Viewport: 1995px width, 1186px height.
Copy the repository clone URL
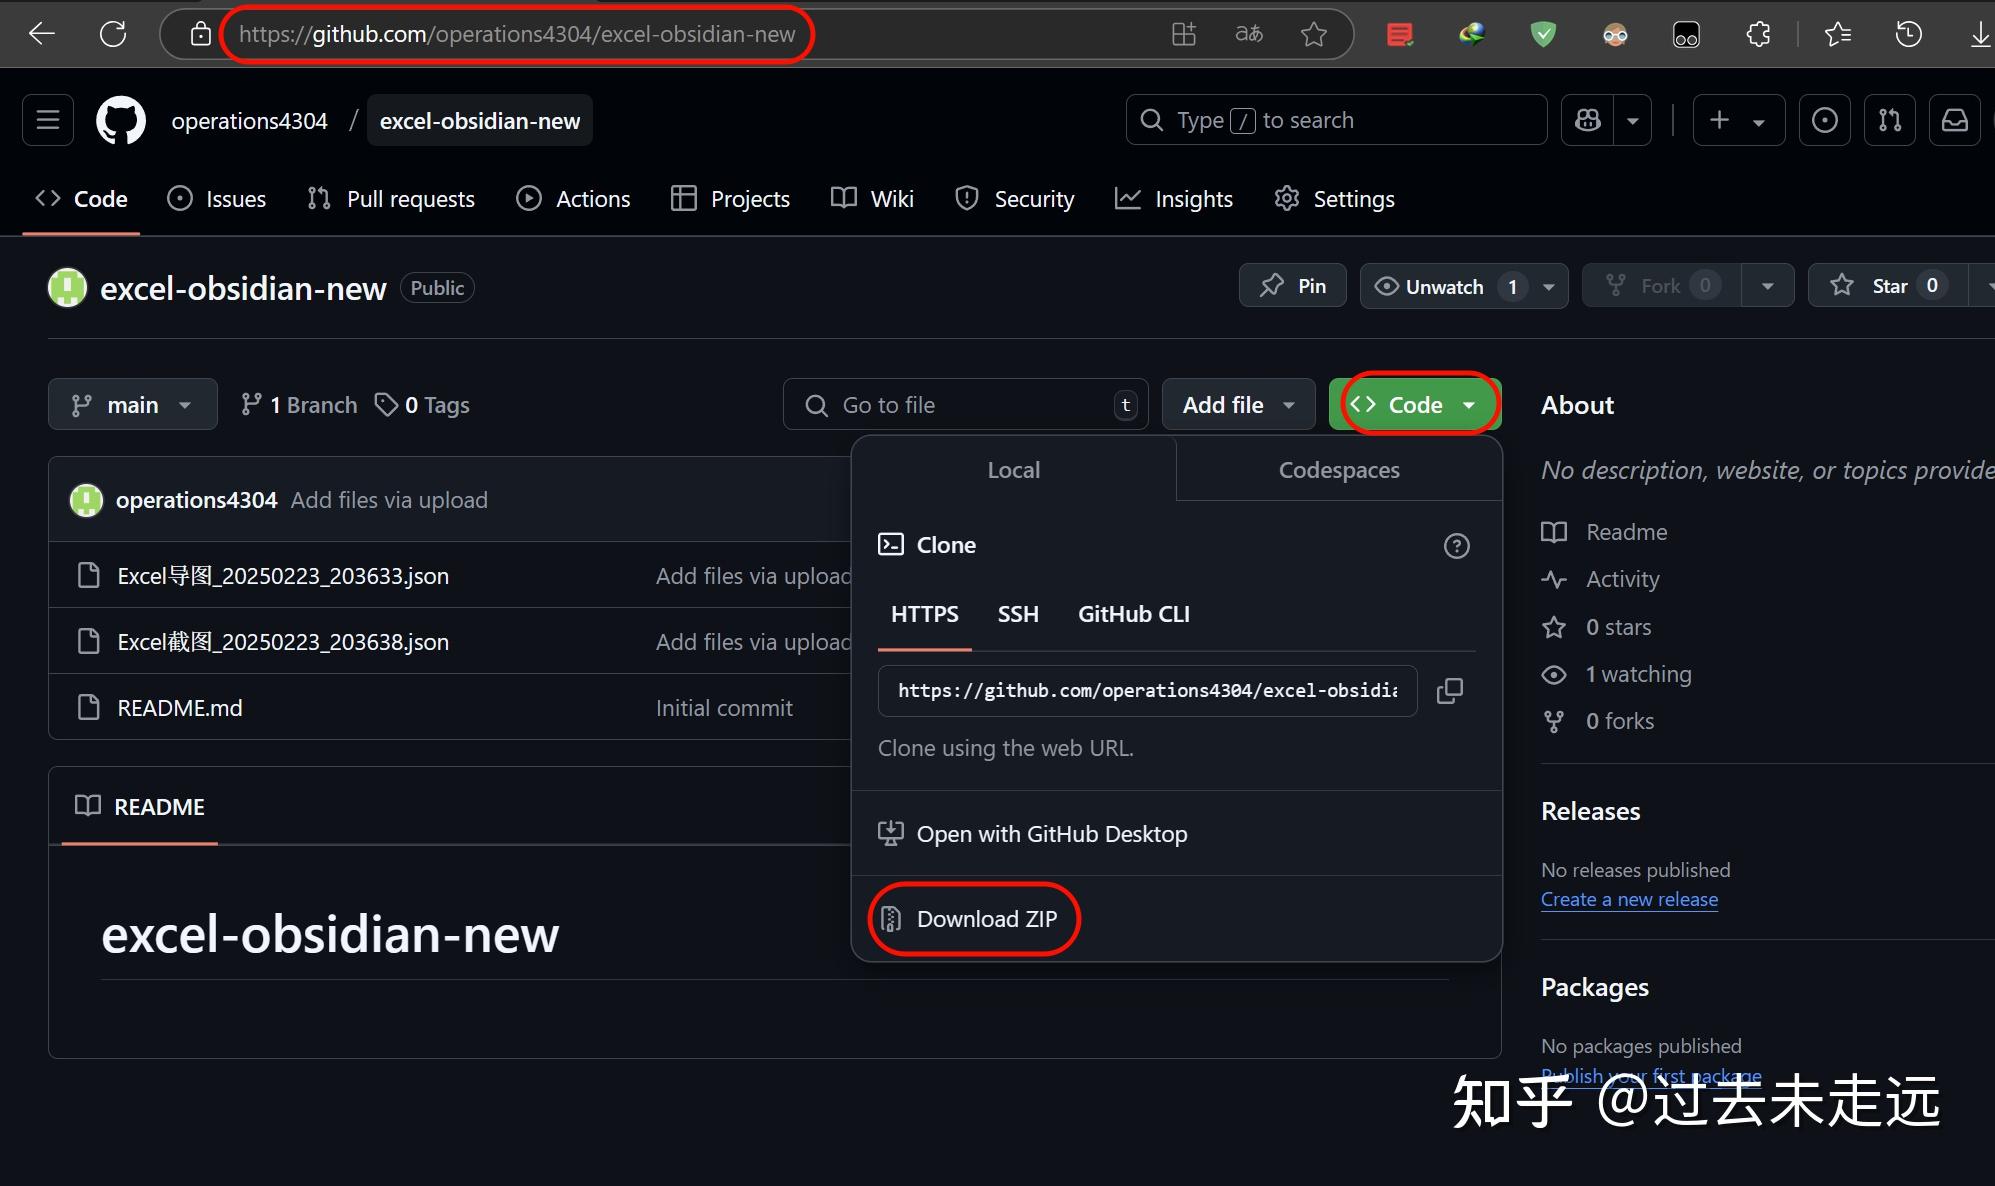[1450, 690]
